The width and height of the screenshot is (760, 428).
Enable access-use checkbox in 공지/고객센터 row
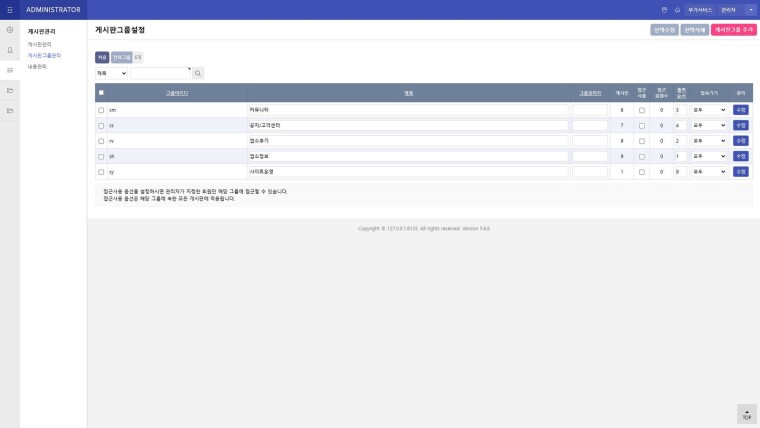coord(642,126)
